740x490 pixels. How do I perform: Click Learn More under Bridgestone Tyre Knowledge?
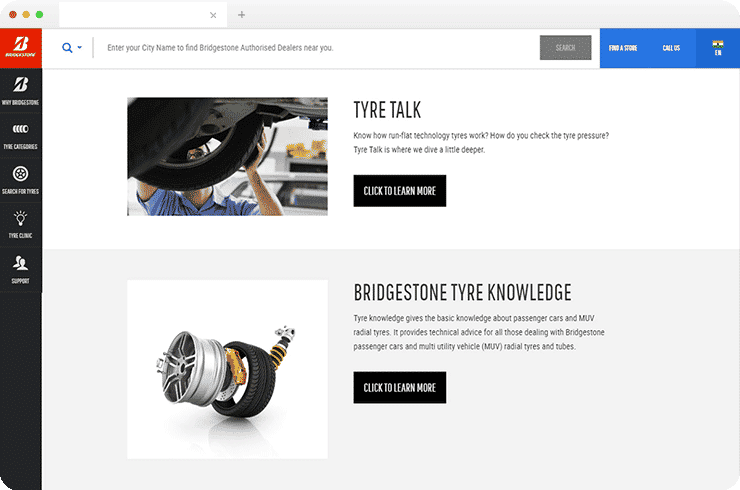[x=400, y=388]
